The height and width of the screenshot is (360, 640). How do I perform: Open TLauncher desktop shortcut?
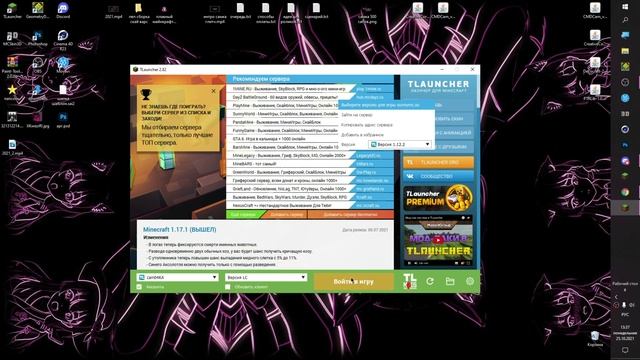point(12,11)
